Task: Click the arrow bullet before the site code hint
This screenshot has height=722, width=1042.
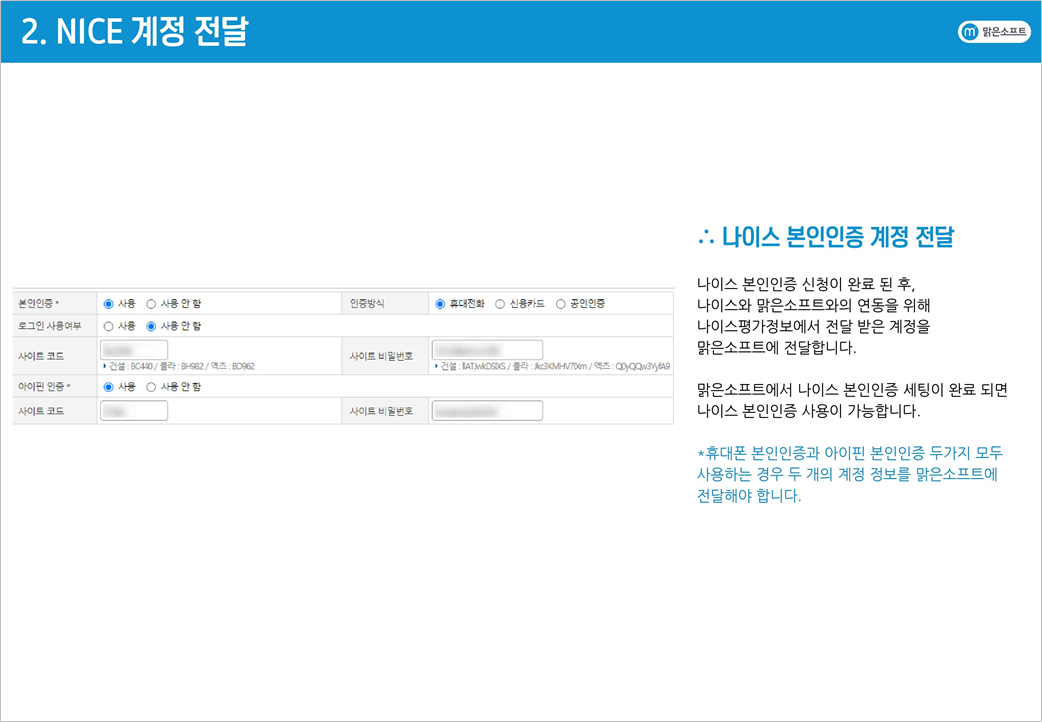Action: click(x=105, y=366)
